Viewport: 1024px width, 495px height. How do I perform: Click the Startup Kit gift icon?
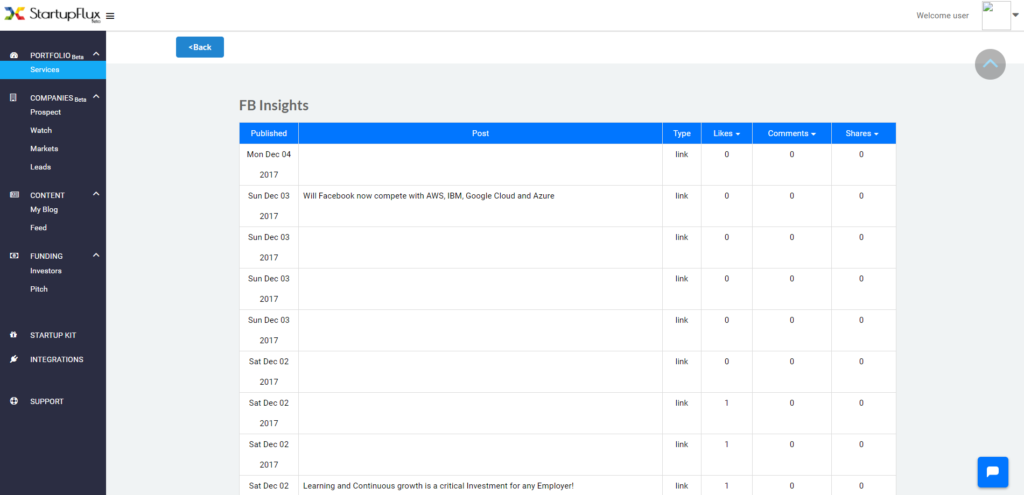(x=14, y=335)
